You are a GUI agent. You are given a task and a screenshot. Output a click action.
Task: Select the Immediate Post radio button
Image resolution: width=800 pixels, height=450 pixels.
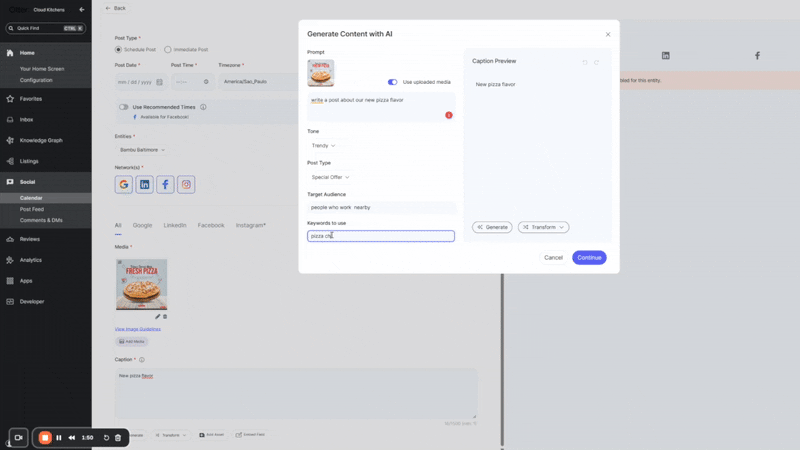coord(168,49)
